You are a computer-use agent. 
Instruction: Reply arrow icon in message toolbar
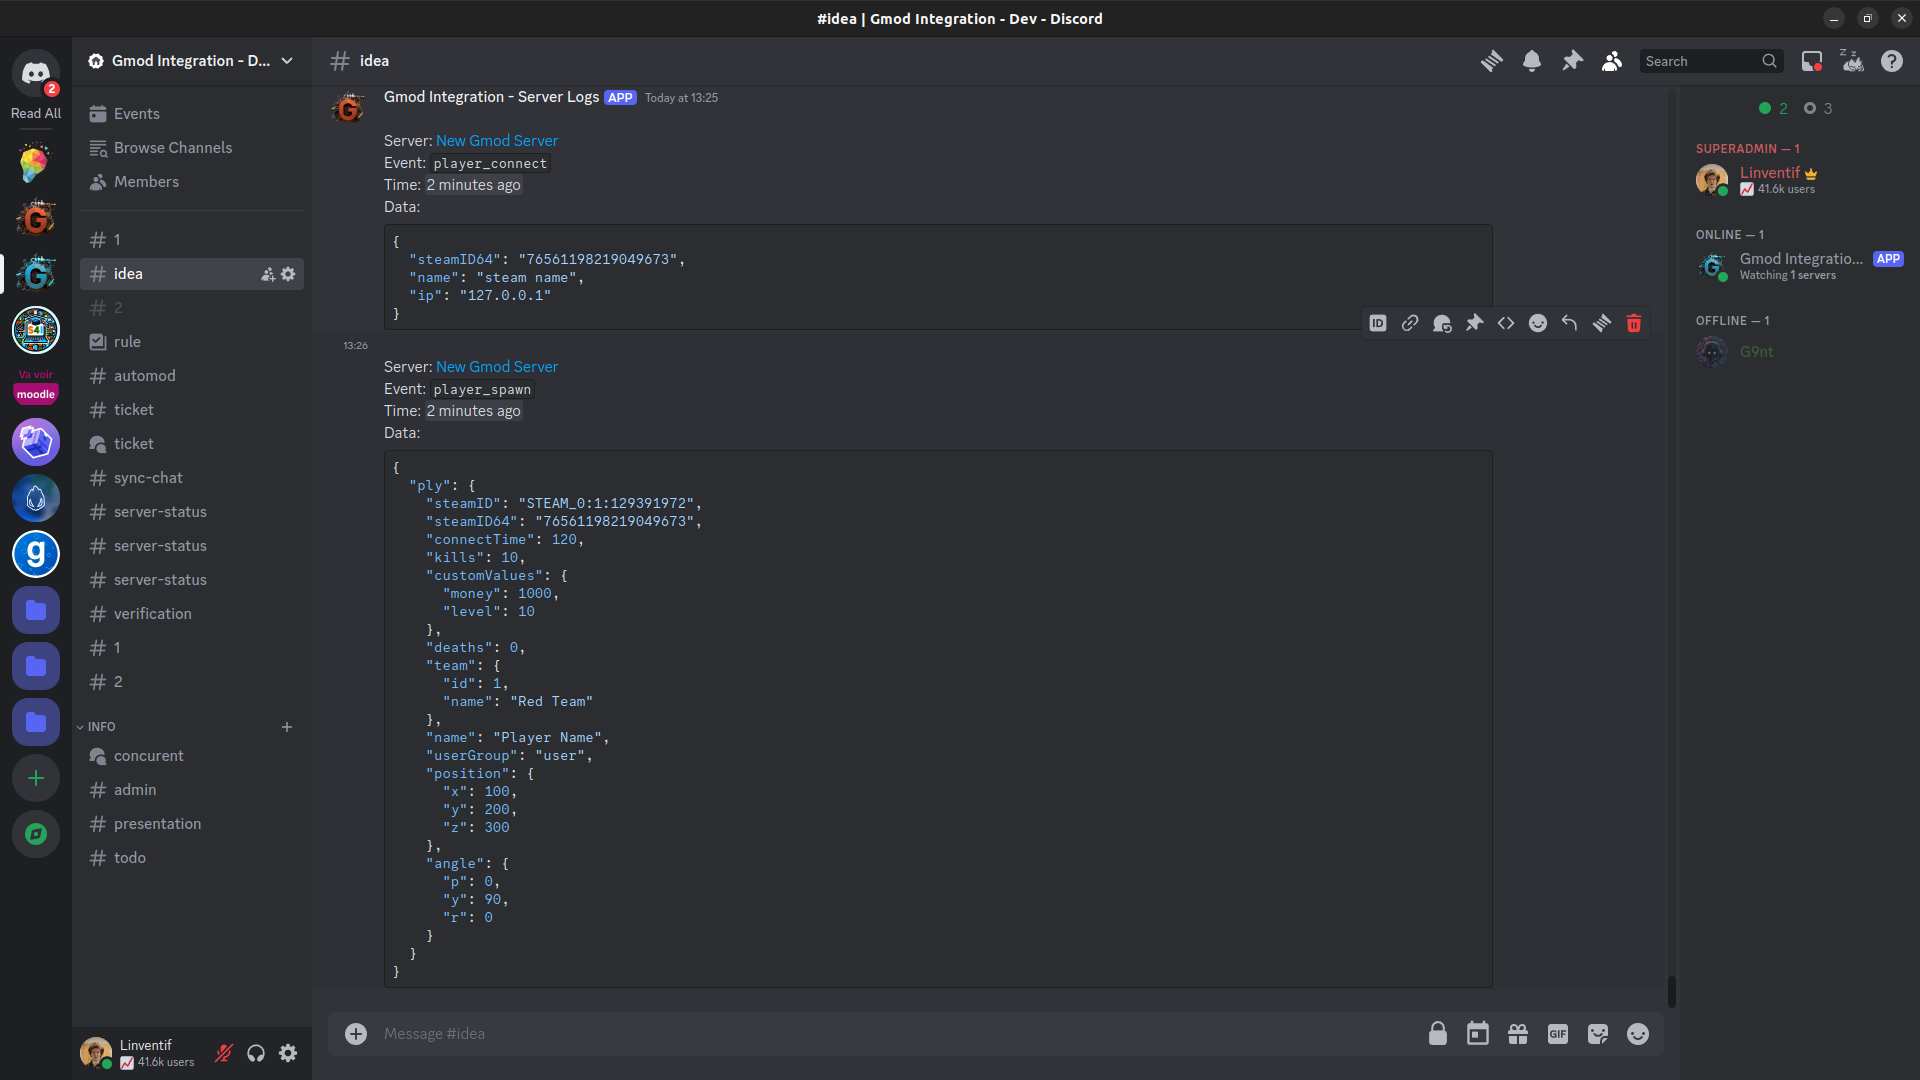1570,323
